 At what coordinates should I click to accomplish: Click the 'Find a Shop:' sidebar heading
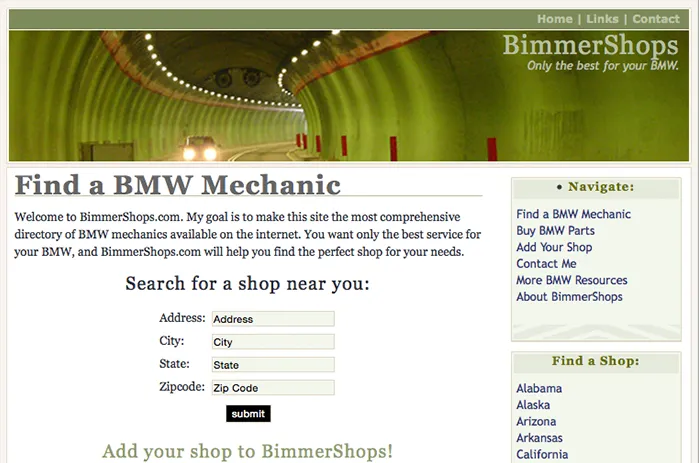click(596, 361)
